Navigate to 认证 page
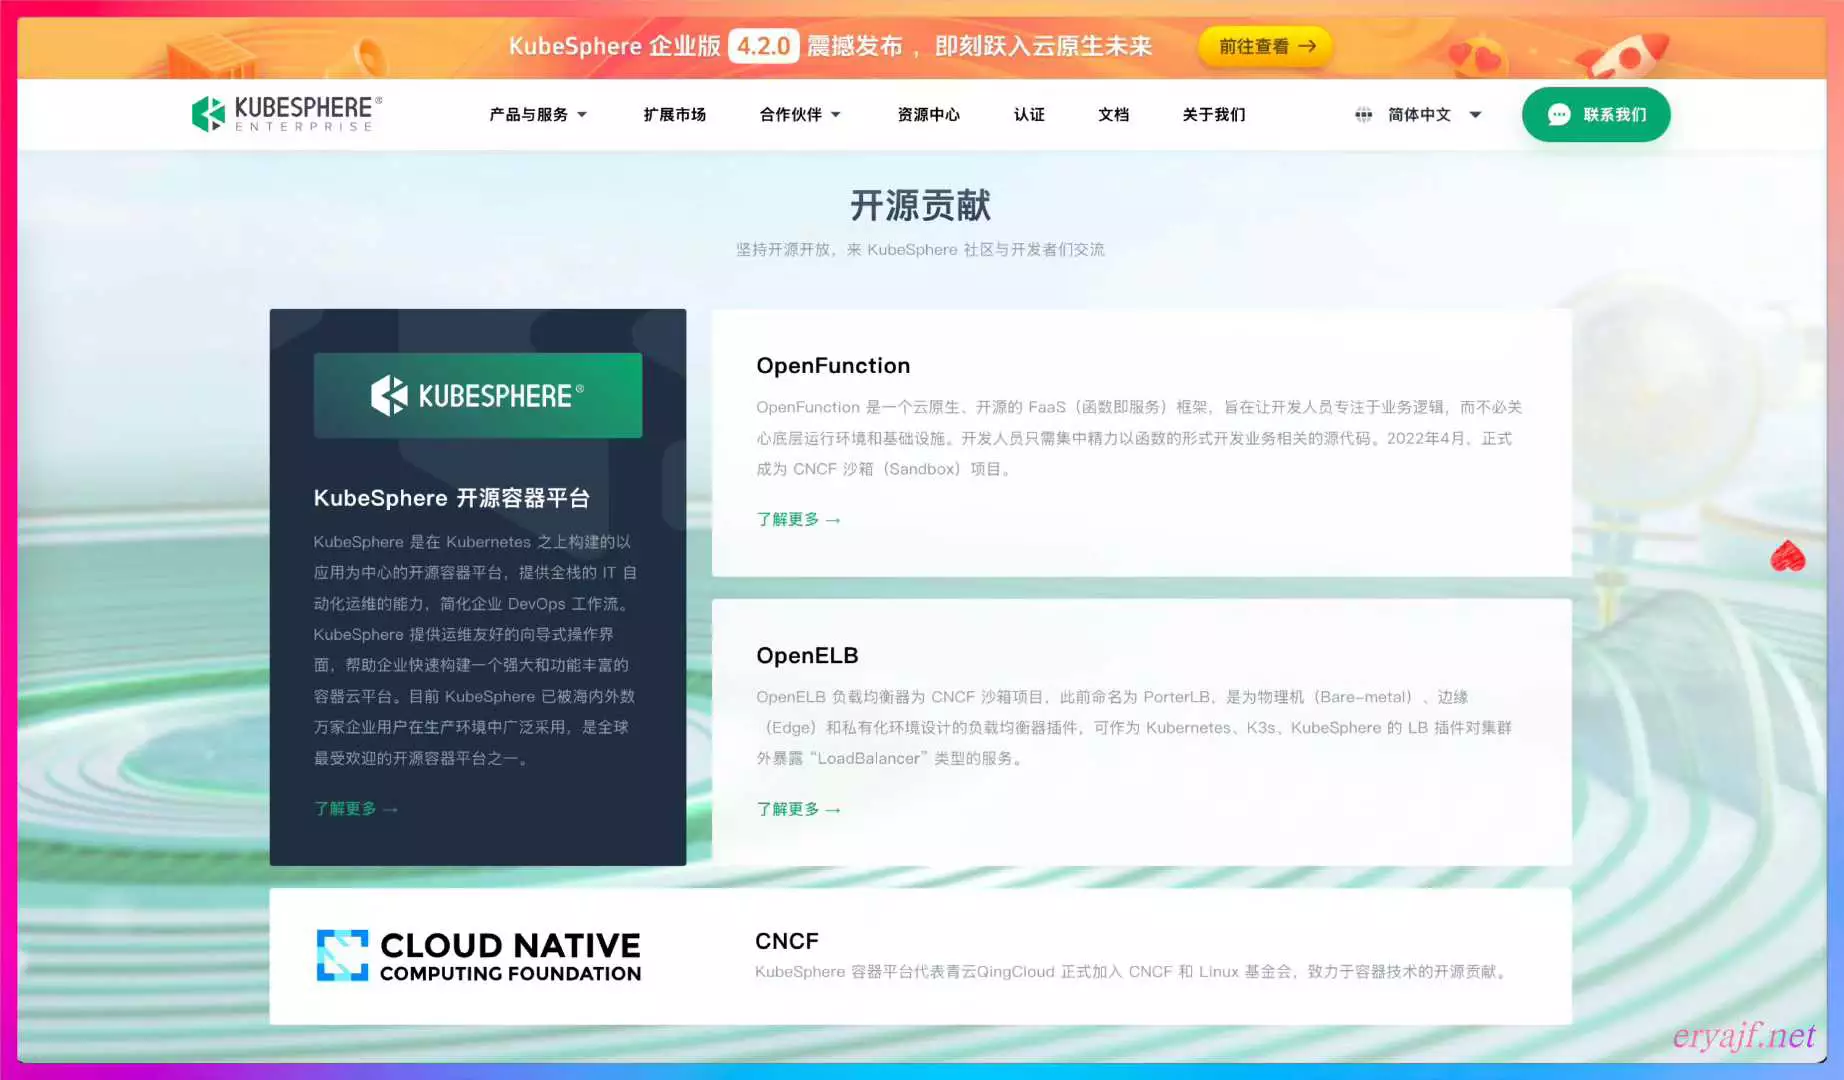 (x=1029, y=115)
